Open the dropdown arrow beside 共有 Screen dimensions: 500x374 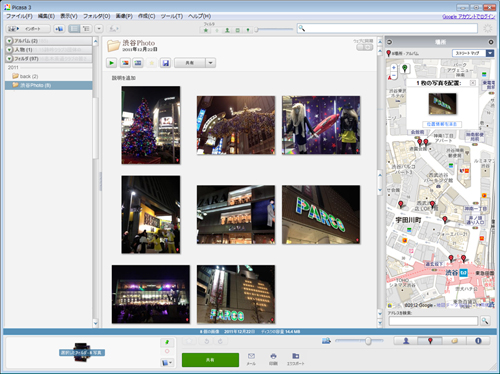210,63
